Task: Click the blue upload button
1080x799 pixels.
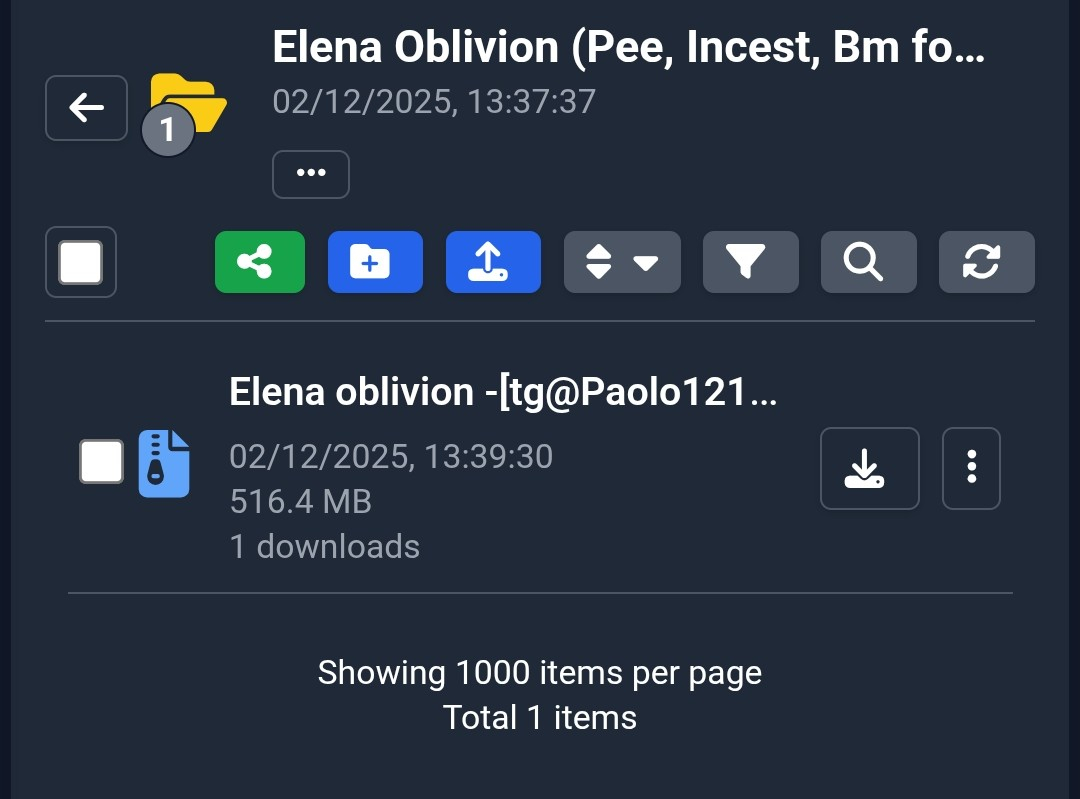Action: click(x=493, y=262)
